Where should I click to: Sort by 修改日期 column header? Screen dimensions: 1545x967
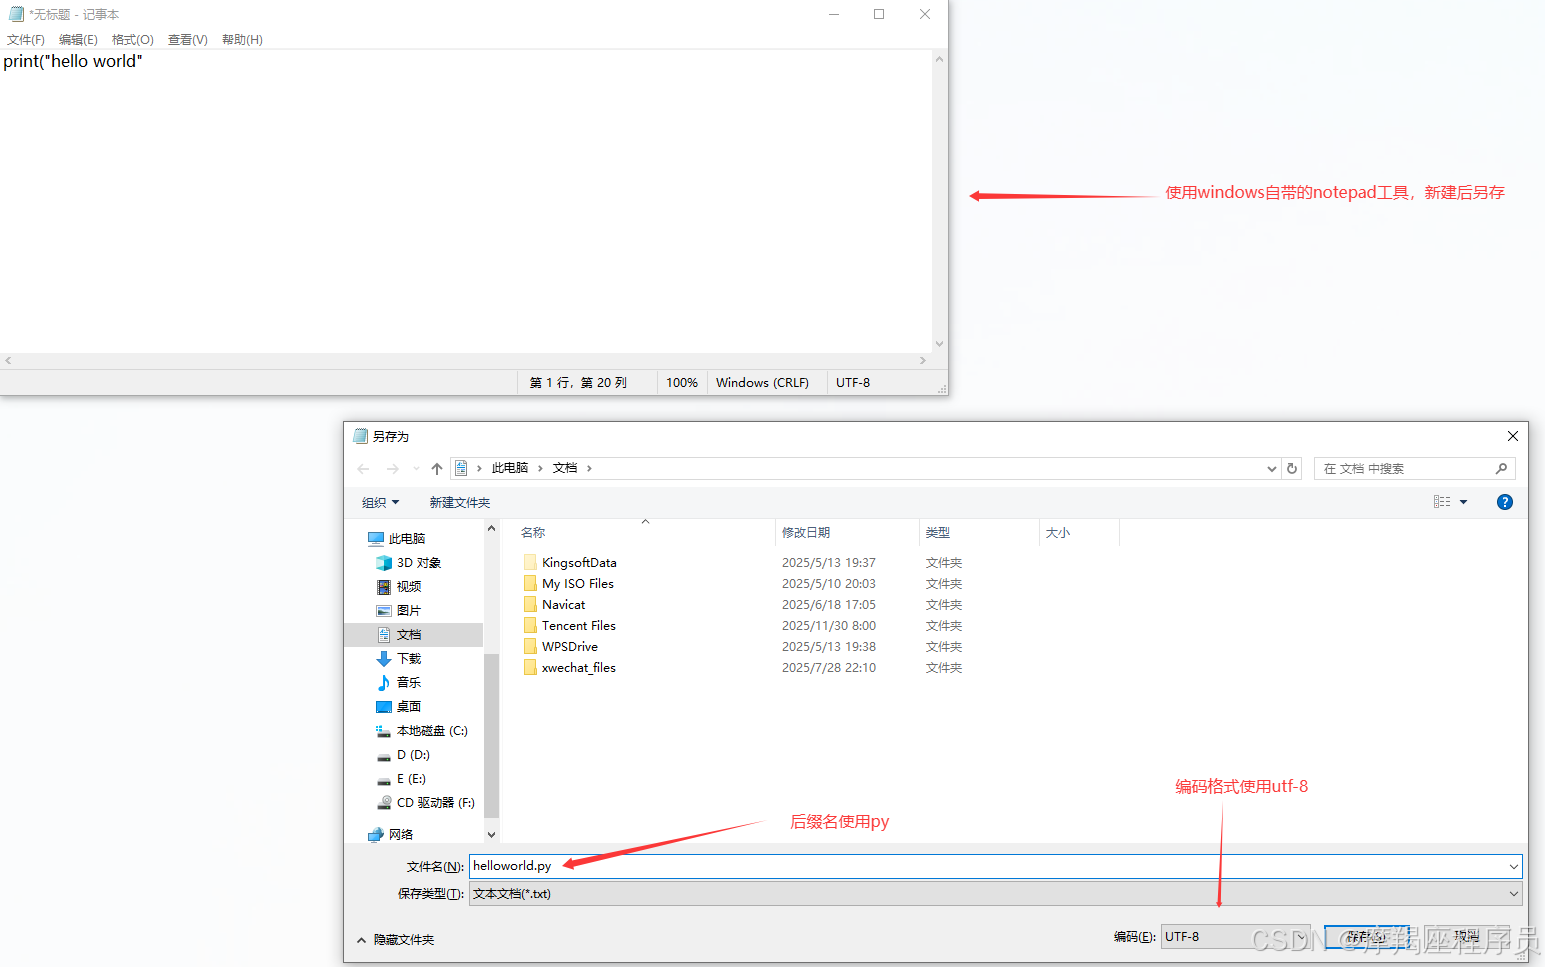tap(806, 533)
